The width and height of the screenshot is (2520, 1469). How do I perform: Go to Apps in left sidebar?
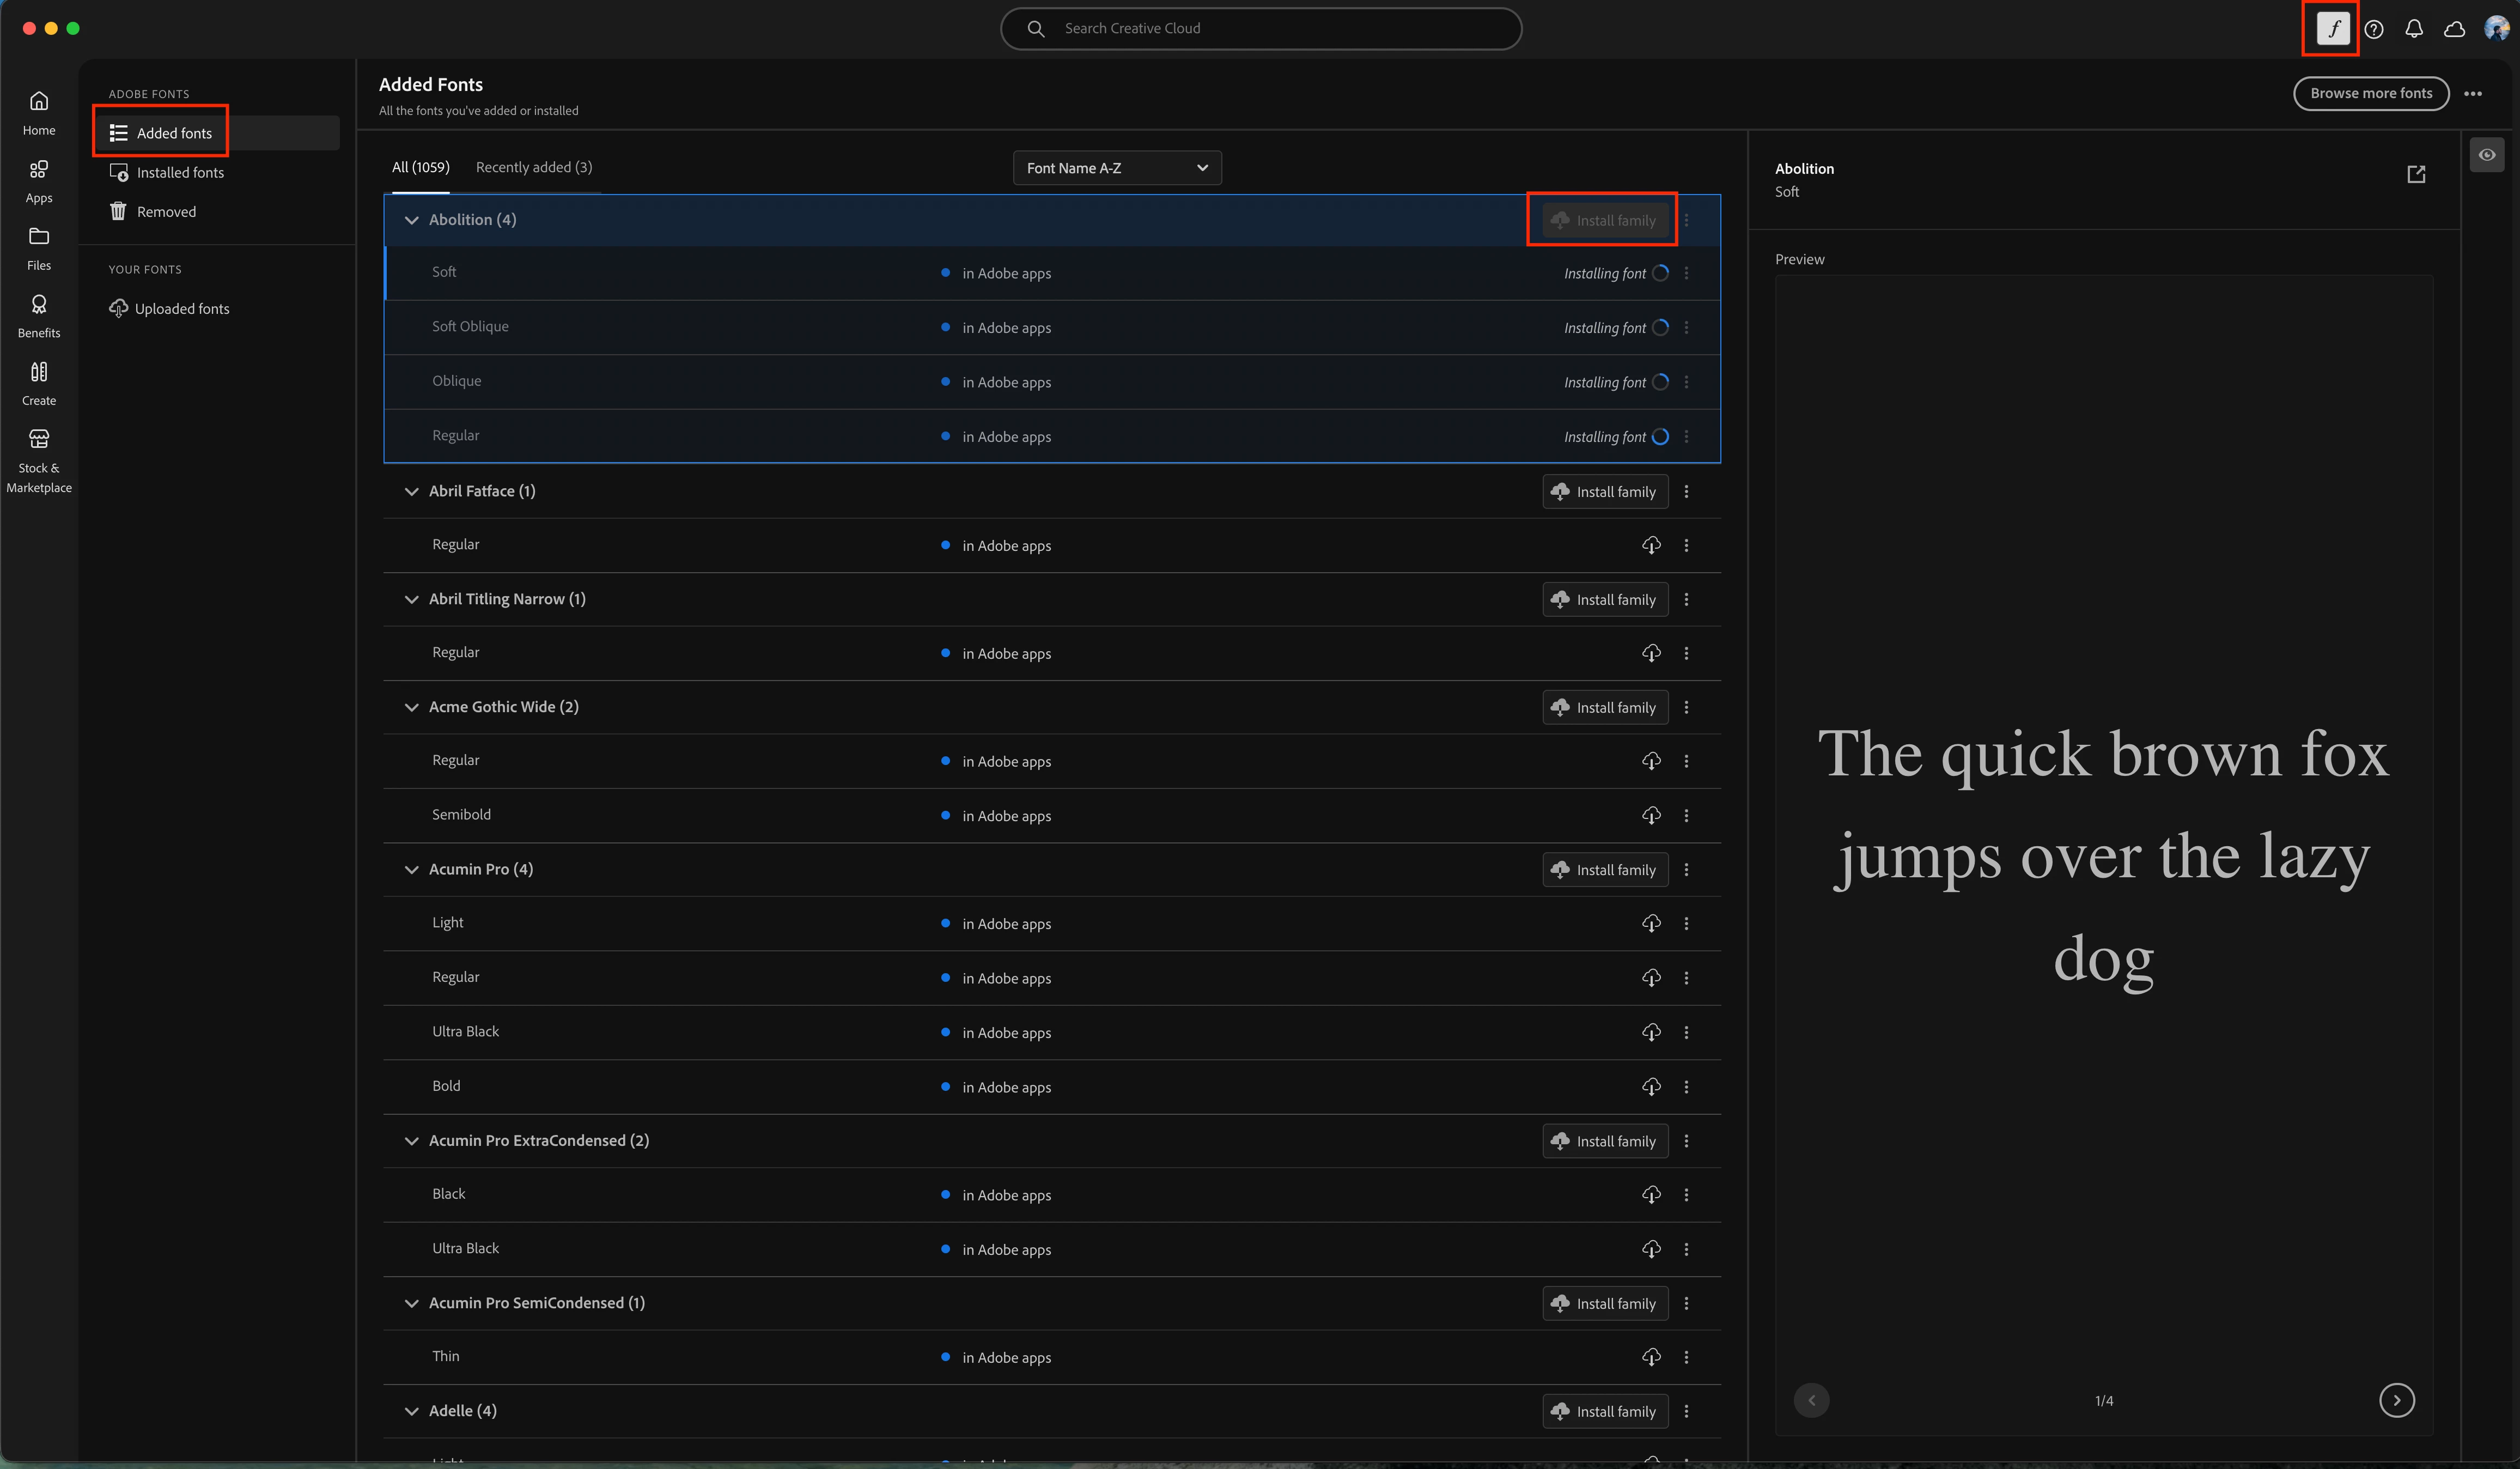pyautogui.click(x=39, y=180)
